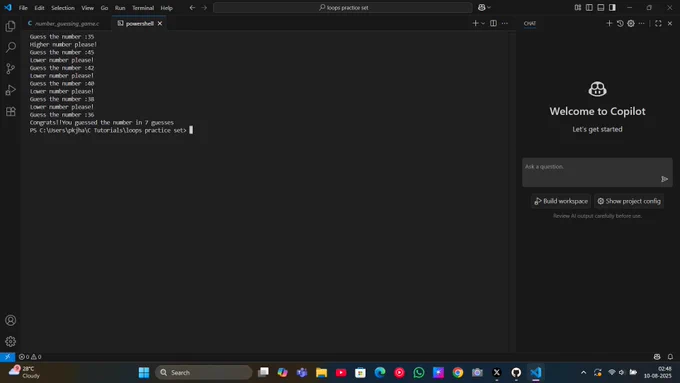Click the Congrats guessed in 7 guesses line

point(101,123)
